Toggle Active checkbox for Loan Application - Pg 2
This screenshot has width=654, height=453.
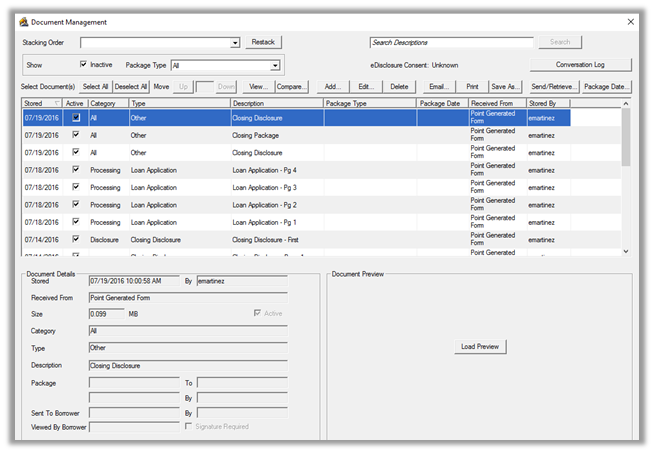tap(75, 204)
